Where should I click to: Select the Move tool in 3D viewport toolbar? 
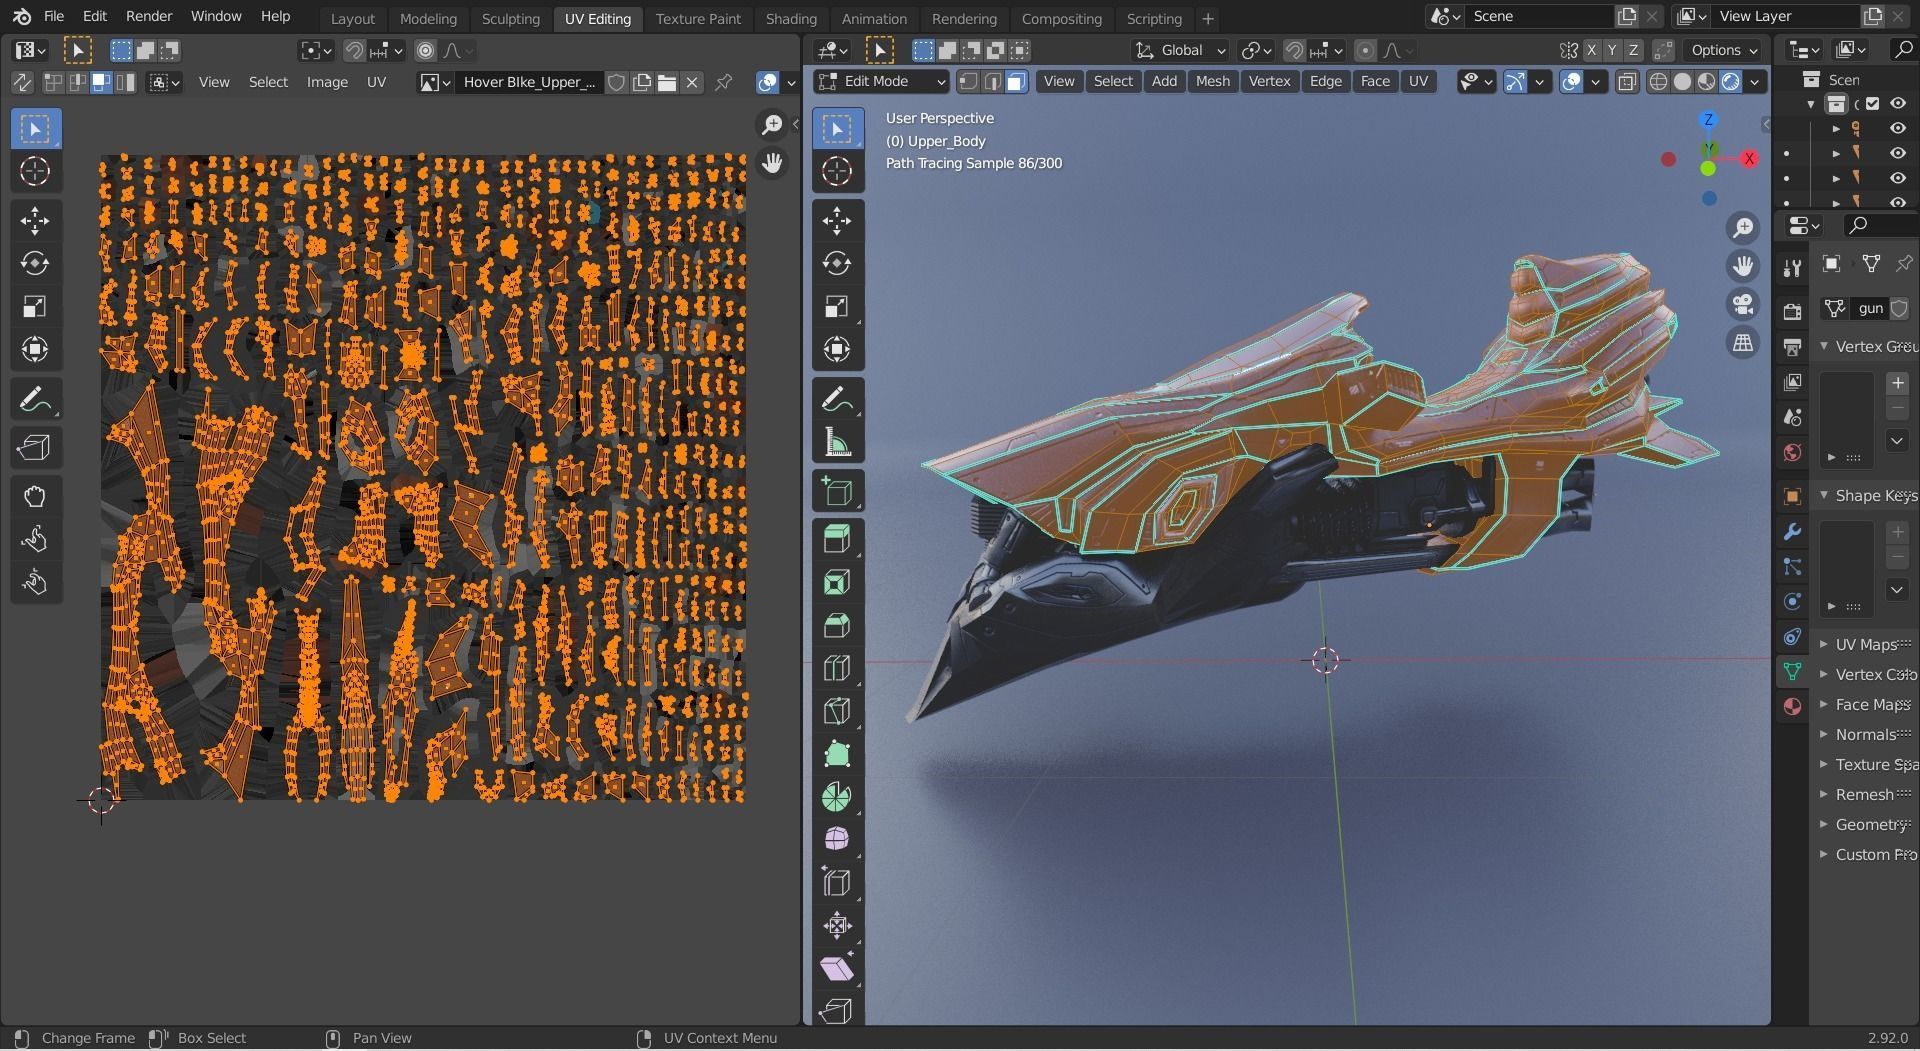[837, 221]
